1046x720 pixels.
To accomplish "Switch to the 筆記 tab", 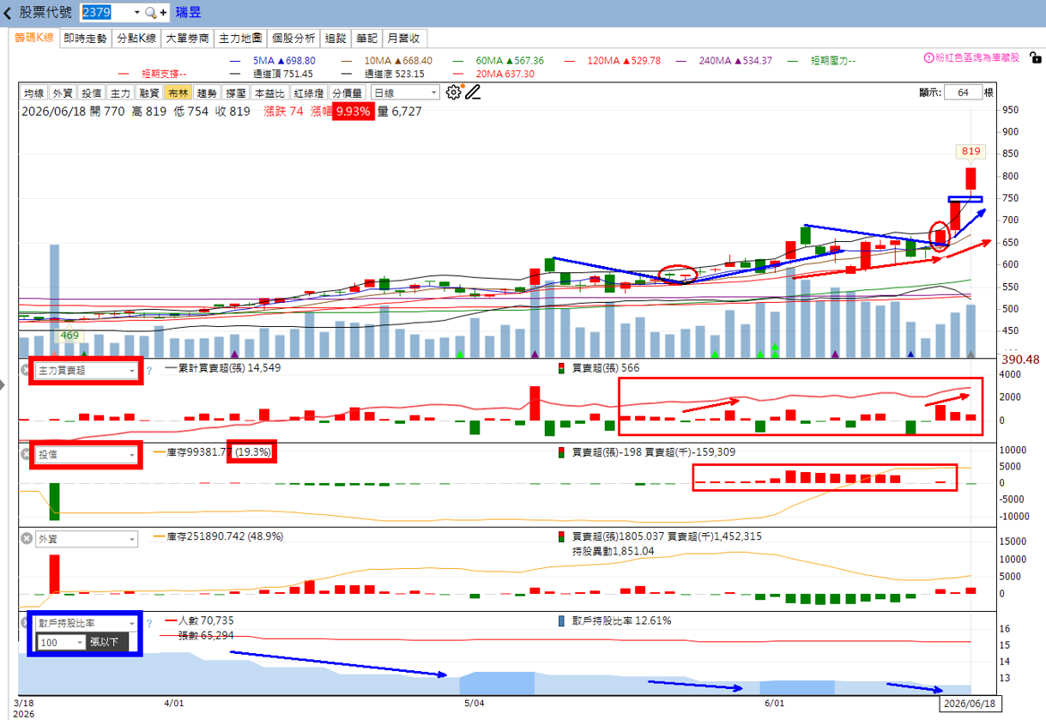I will (367, 38).
